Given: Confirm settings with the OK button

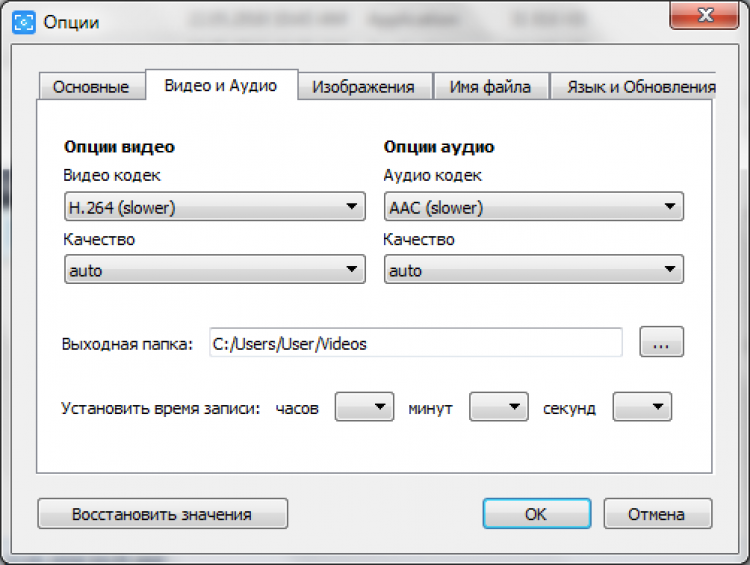Looking at the screenshot, I should (536, 514).
